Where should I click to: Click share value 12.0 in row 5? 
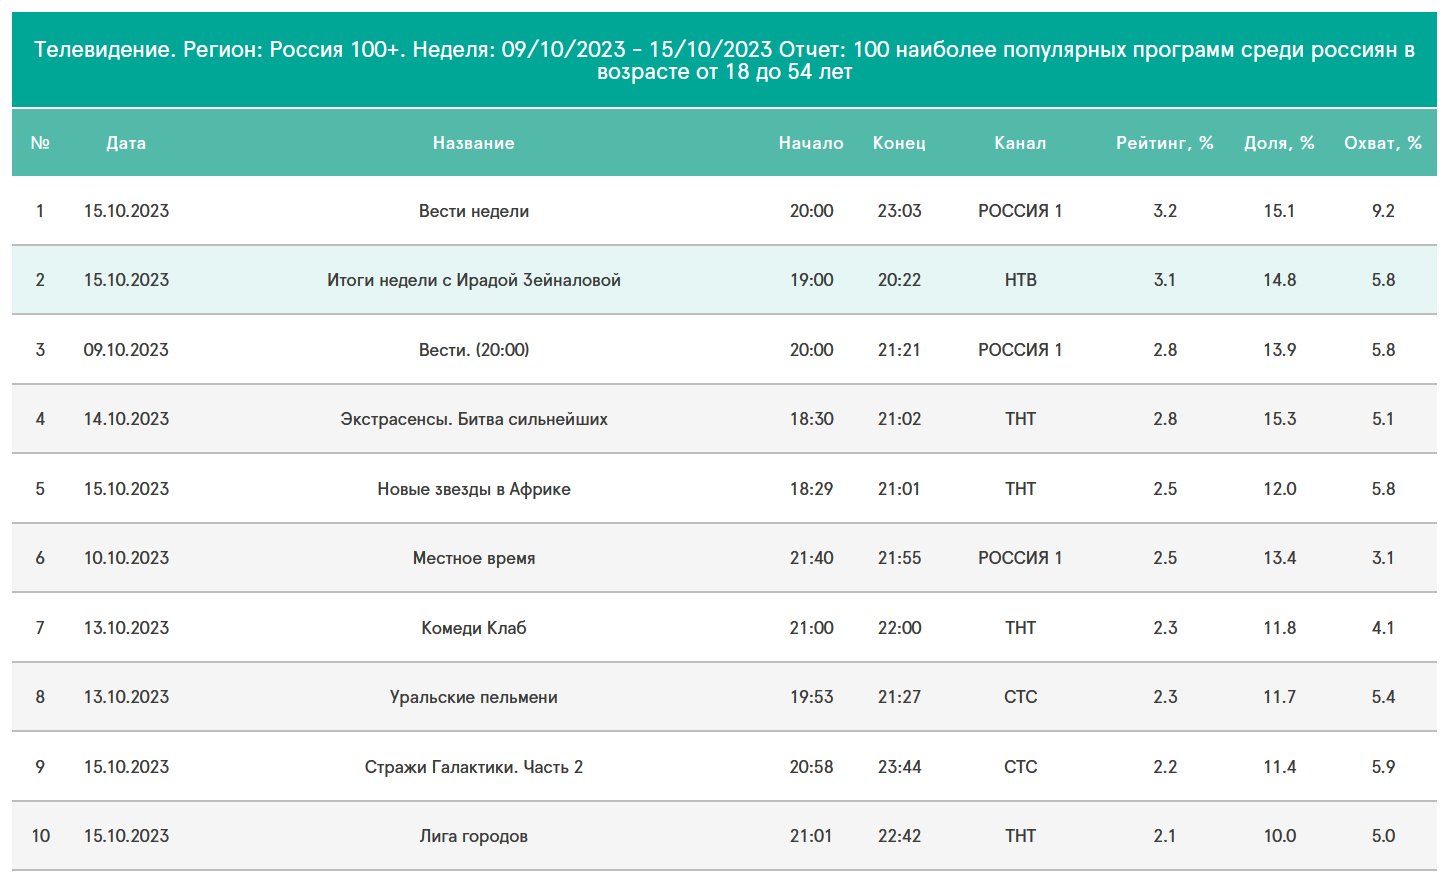click(x=1279, y=489)
